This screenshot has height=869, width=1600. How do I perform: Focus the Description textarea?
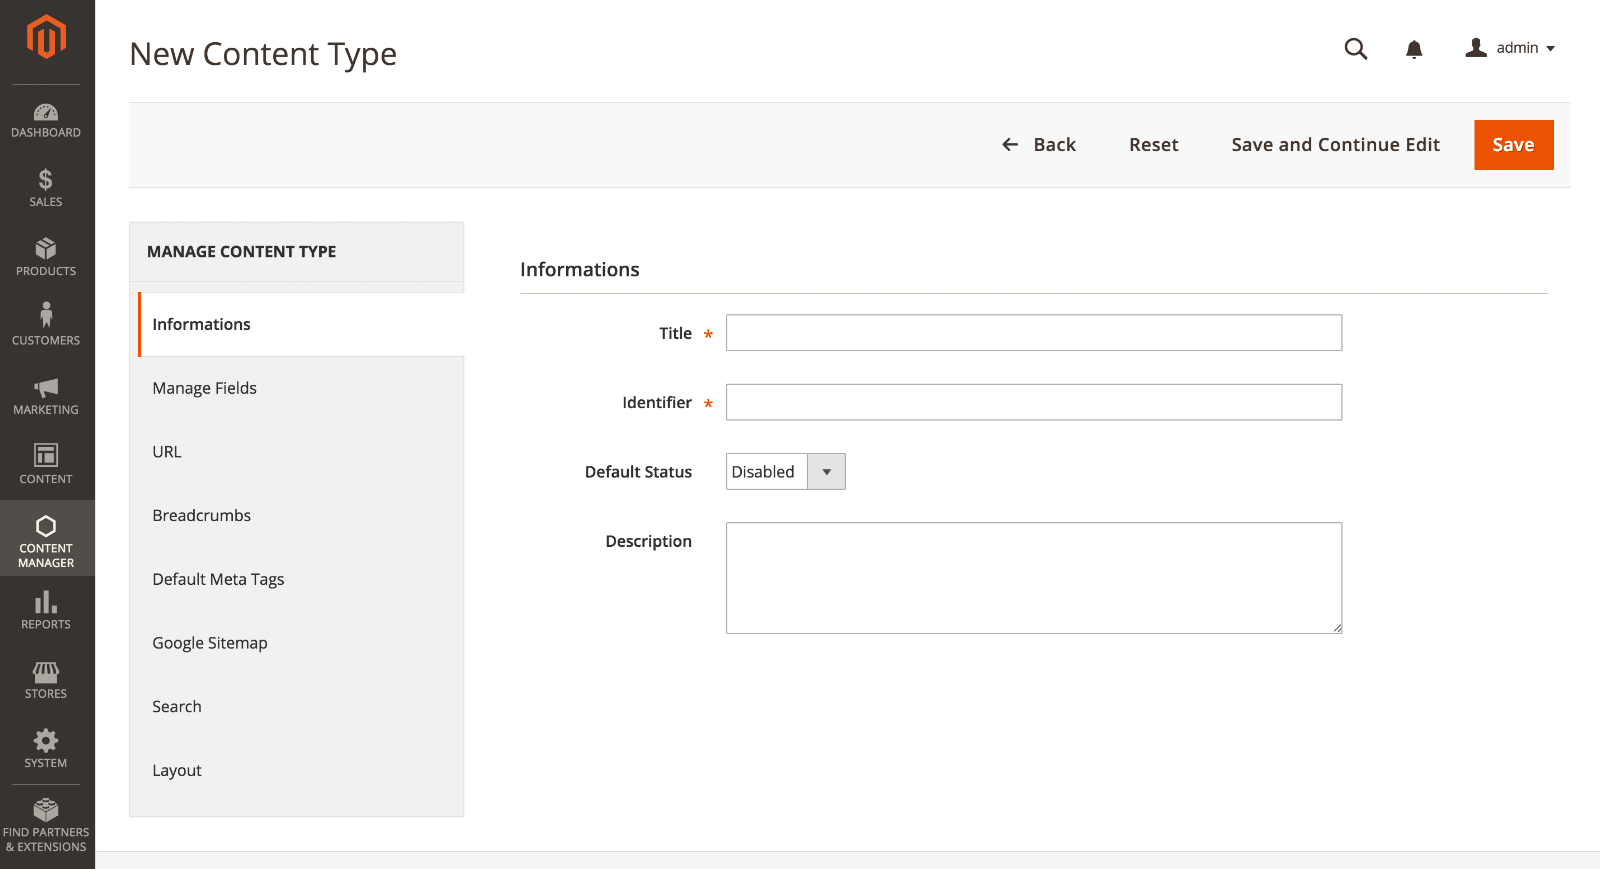1034,578
